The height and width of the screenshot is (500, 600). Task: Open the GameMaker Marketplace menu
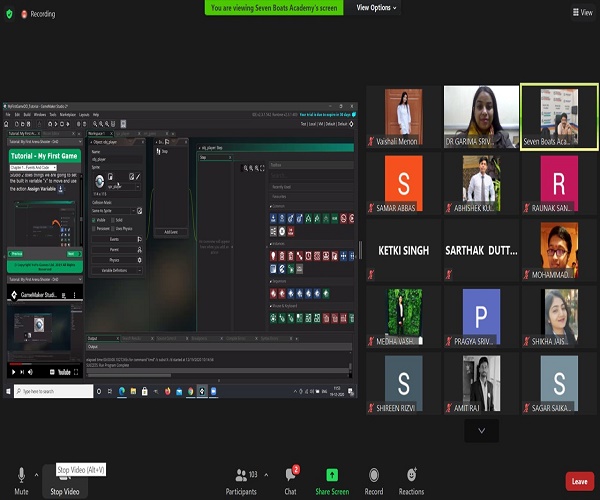click(68, 114)
